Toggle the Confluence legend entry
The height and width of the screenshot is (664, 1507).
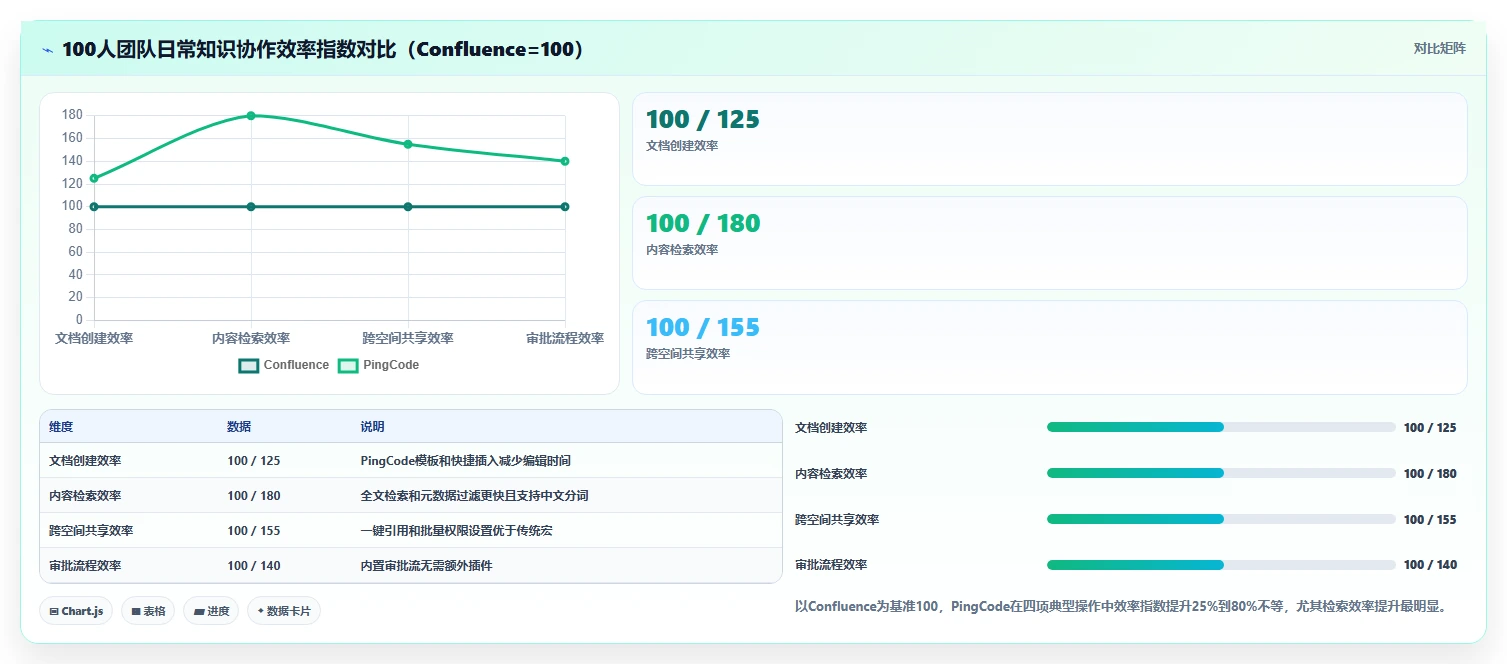click(284, 365)
